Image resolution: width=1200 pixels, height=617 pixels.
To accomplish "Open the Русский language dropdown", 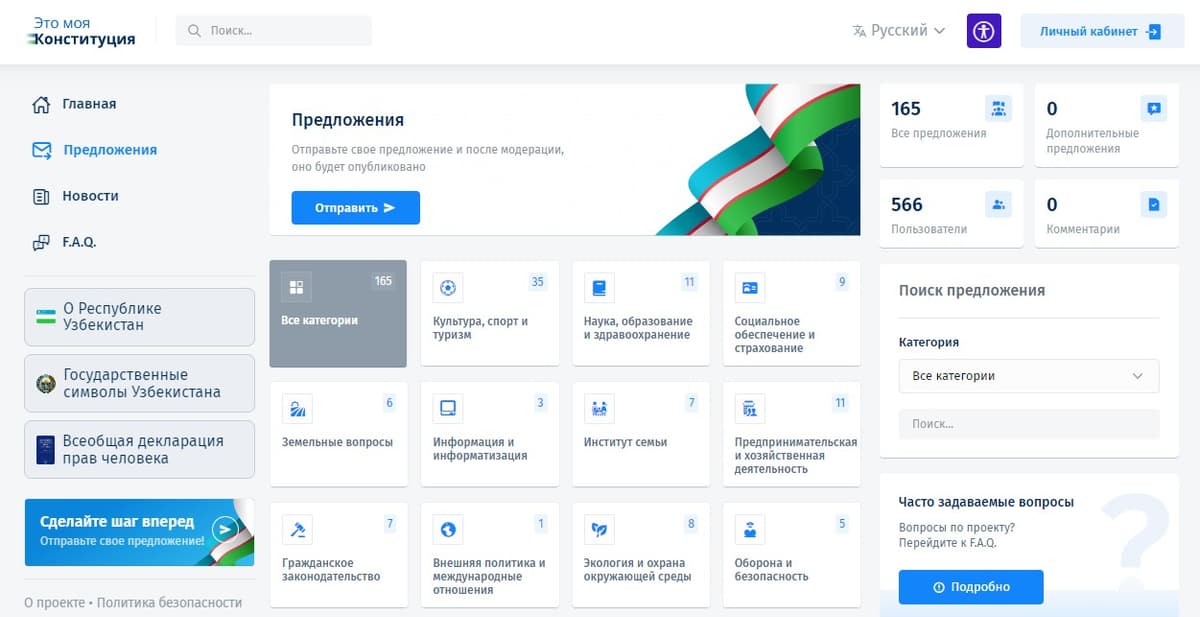I will 898,31.
